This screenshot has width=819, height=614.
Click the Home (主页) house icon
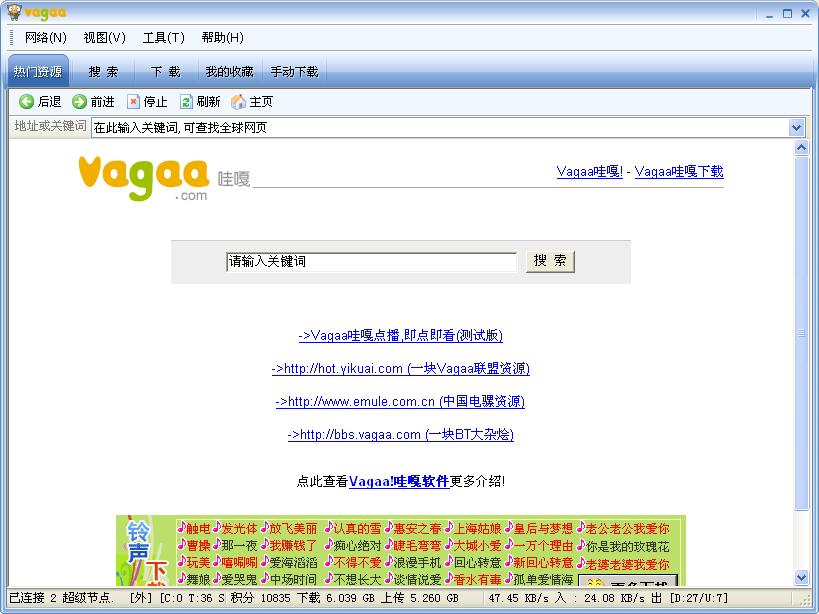click(238, 102)
